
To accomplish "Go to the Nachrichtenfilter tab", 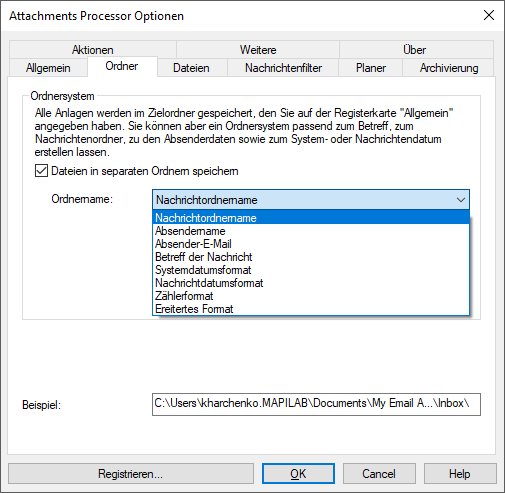I will pyautogui.click(x=283, y=68).
